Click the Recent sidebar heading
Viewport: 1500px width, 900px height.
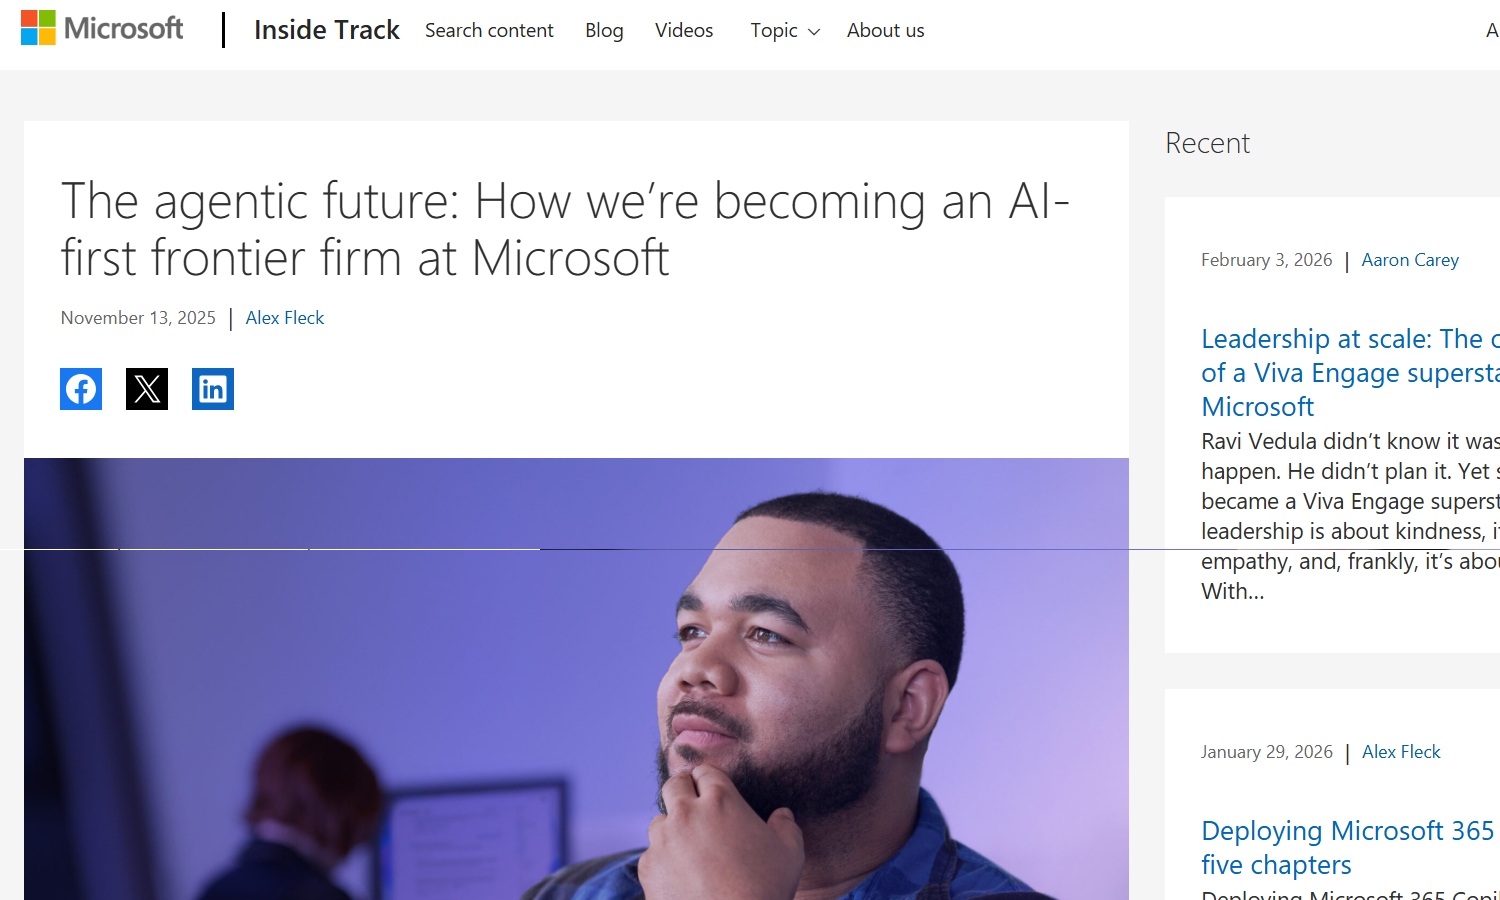click(1207, 143)
